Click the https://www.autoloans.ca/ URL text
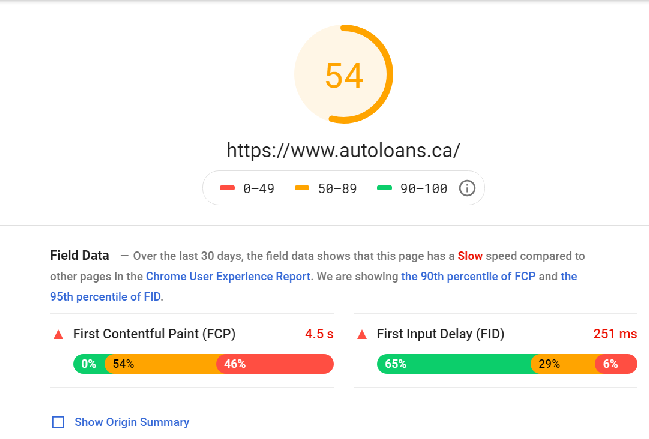Screen dimensions: 649x439 tap(343, 150)
